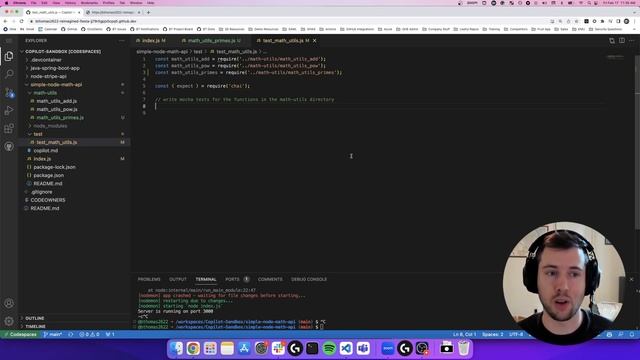Viewport: 640px width, 360px height.
Task: Click the Codespaces remote indicator
Action: [x=20, y=334]
